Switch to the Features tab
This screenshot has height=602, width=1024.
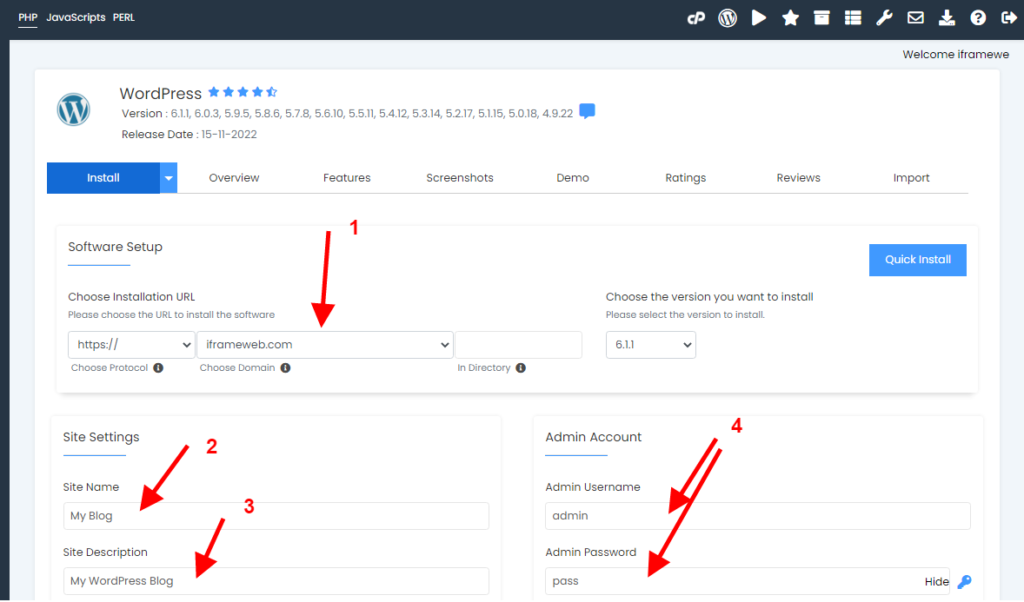pos(347,178)
